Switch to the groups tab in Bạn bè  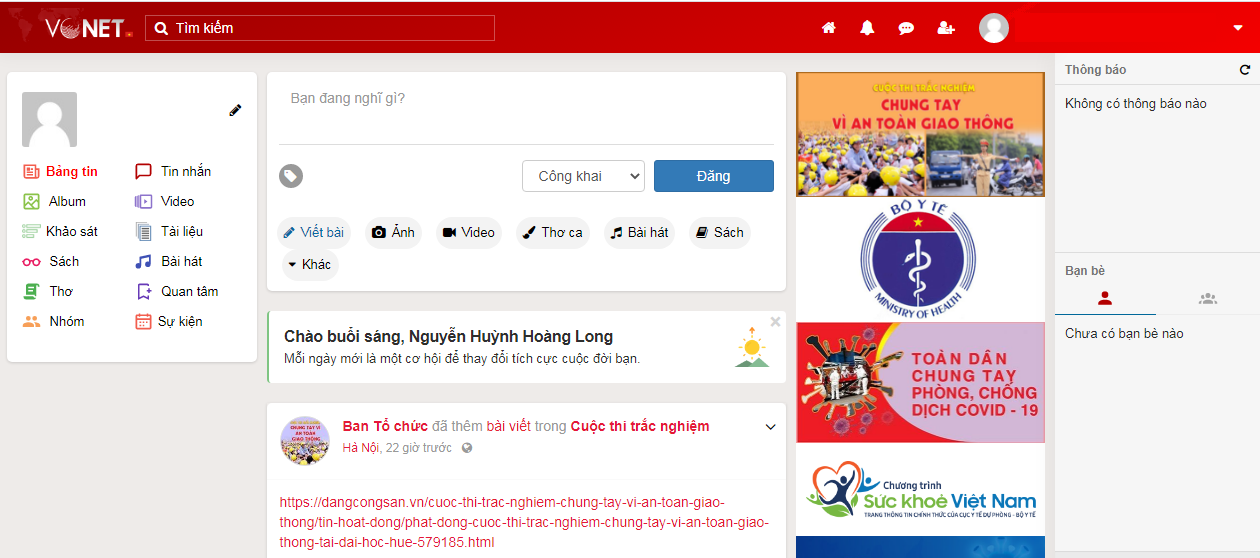(1207, 298)
